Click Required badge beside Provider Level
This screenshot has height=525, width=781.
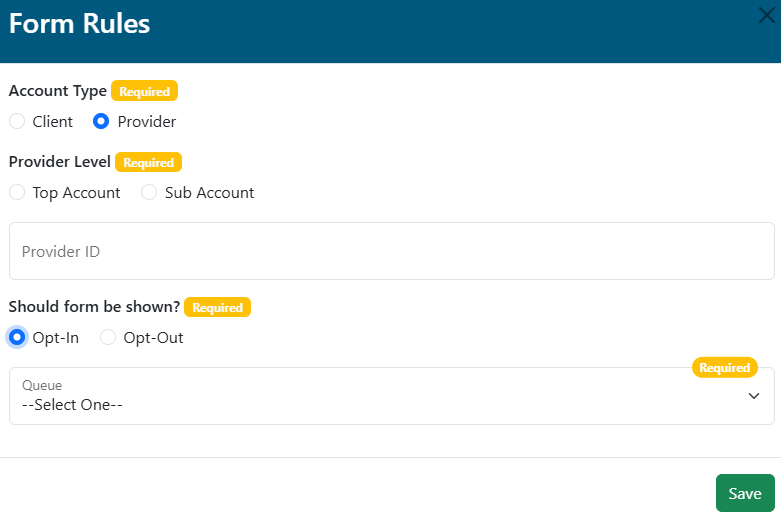[148, 162]
